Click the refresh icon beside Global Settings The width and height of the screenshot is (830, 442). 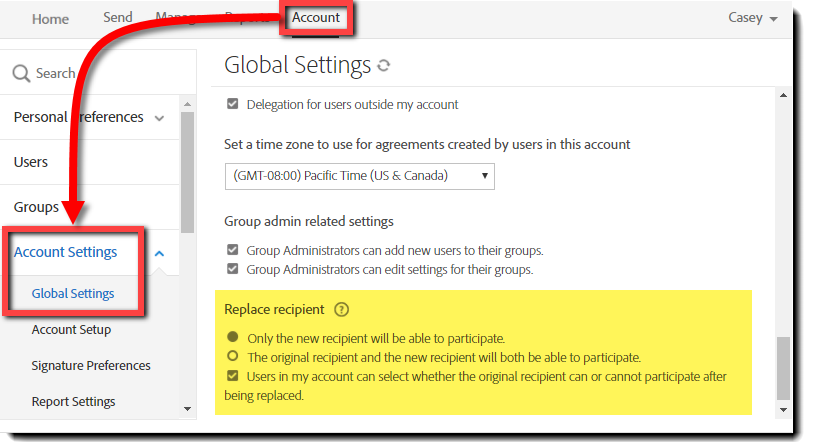tap(383, 66)
